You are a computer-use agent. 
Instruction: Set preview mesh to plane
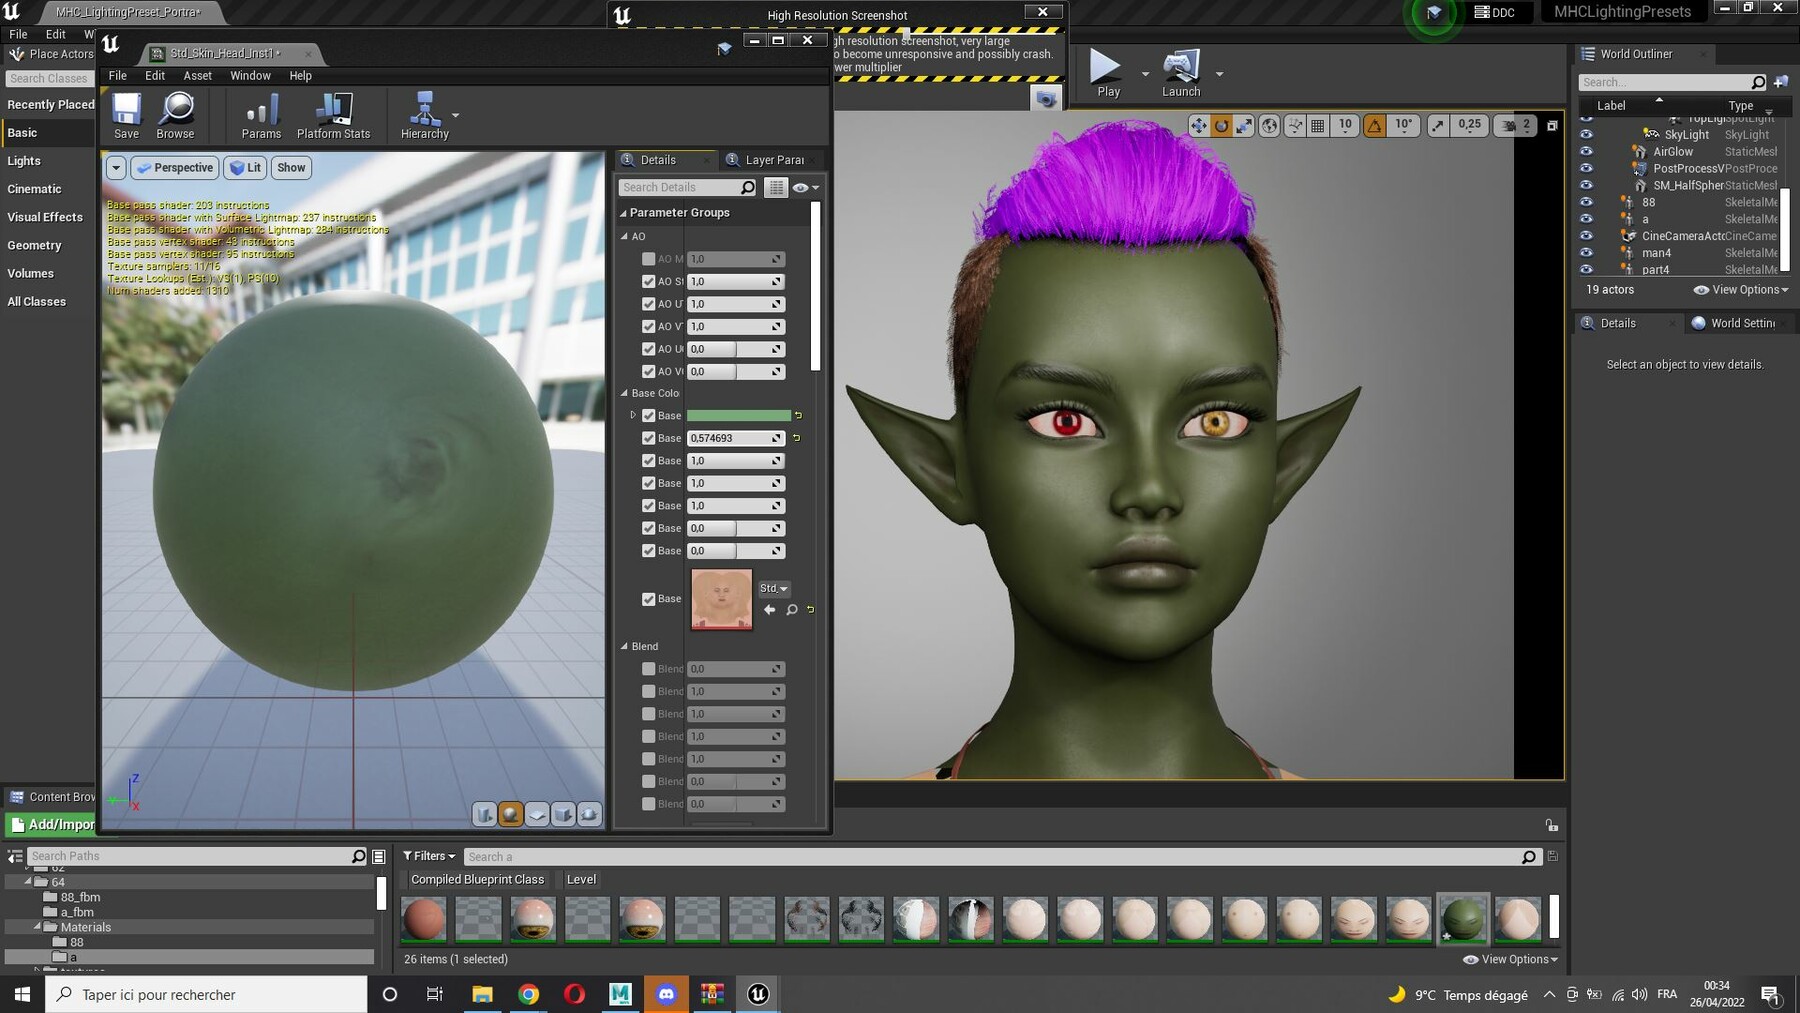coord(537,815)
